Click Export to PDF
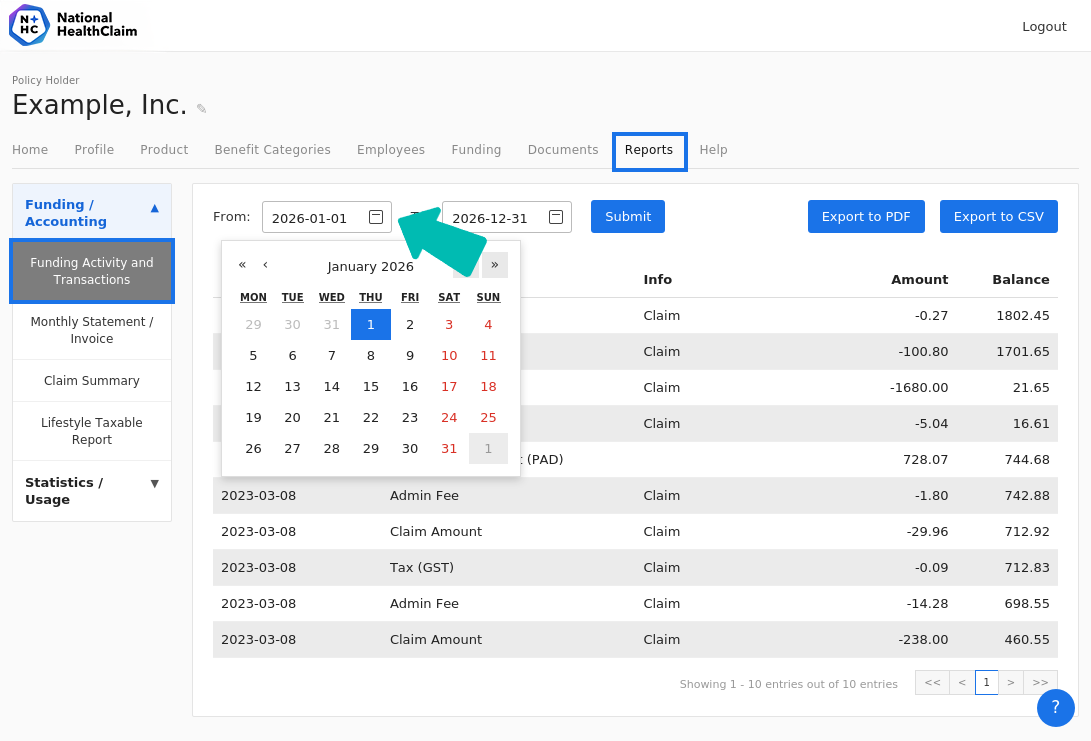The height and width of the screenshot is (741, 1091). pyautogui.click(x=866, y=216)
